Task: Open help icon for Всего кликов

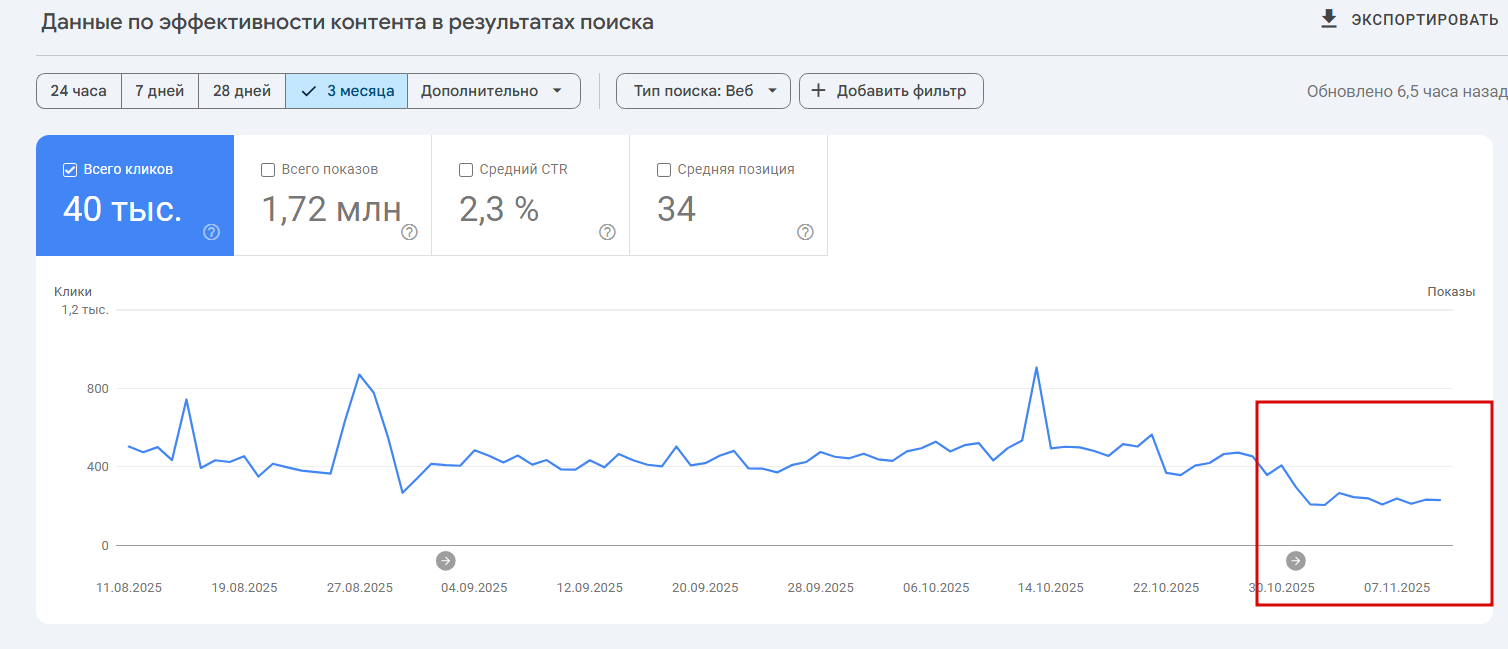Action: (x=211, y=232)
